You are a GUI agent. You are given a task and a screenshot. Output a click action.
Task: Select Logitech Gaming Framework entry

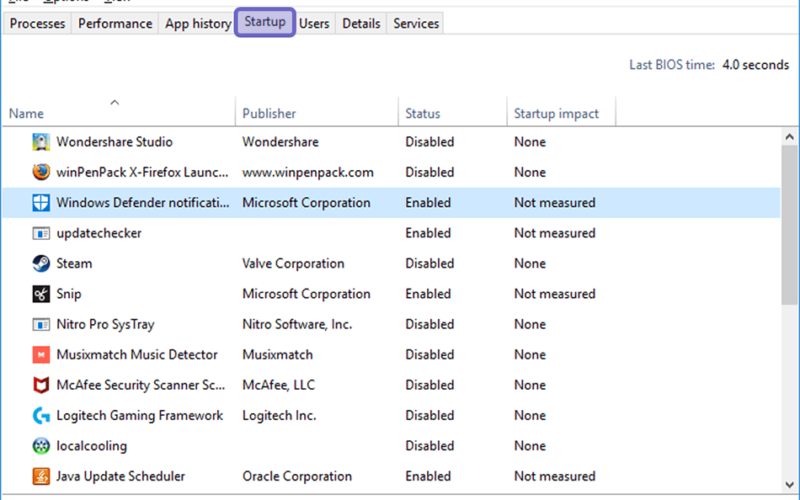click(x=139, y=415)
